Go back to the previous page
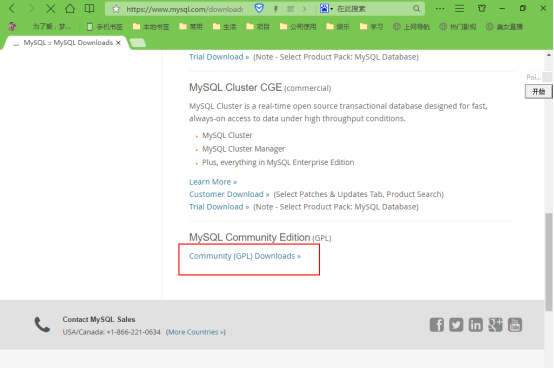 (12, 8)
